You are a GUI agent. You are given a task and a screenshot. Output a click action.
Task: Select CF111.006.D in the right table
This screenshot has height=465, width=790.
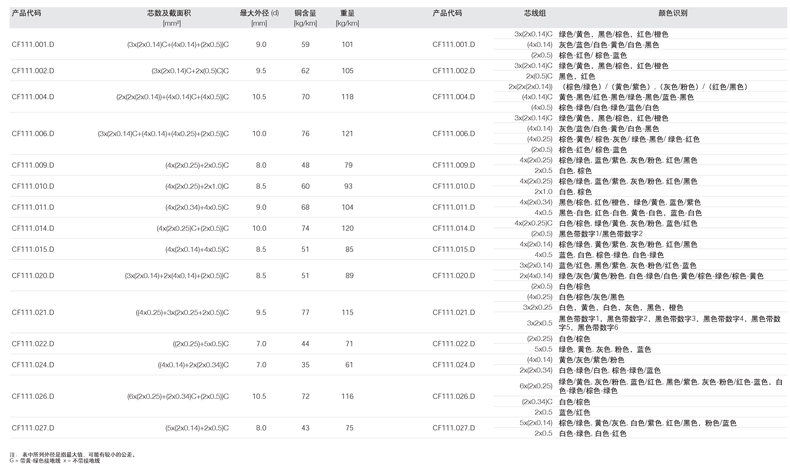coord(453,134)
